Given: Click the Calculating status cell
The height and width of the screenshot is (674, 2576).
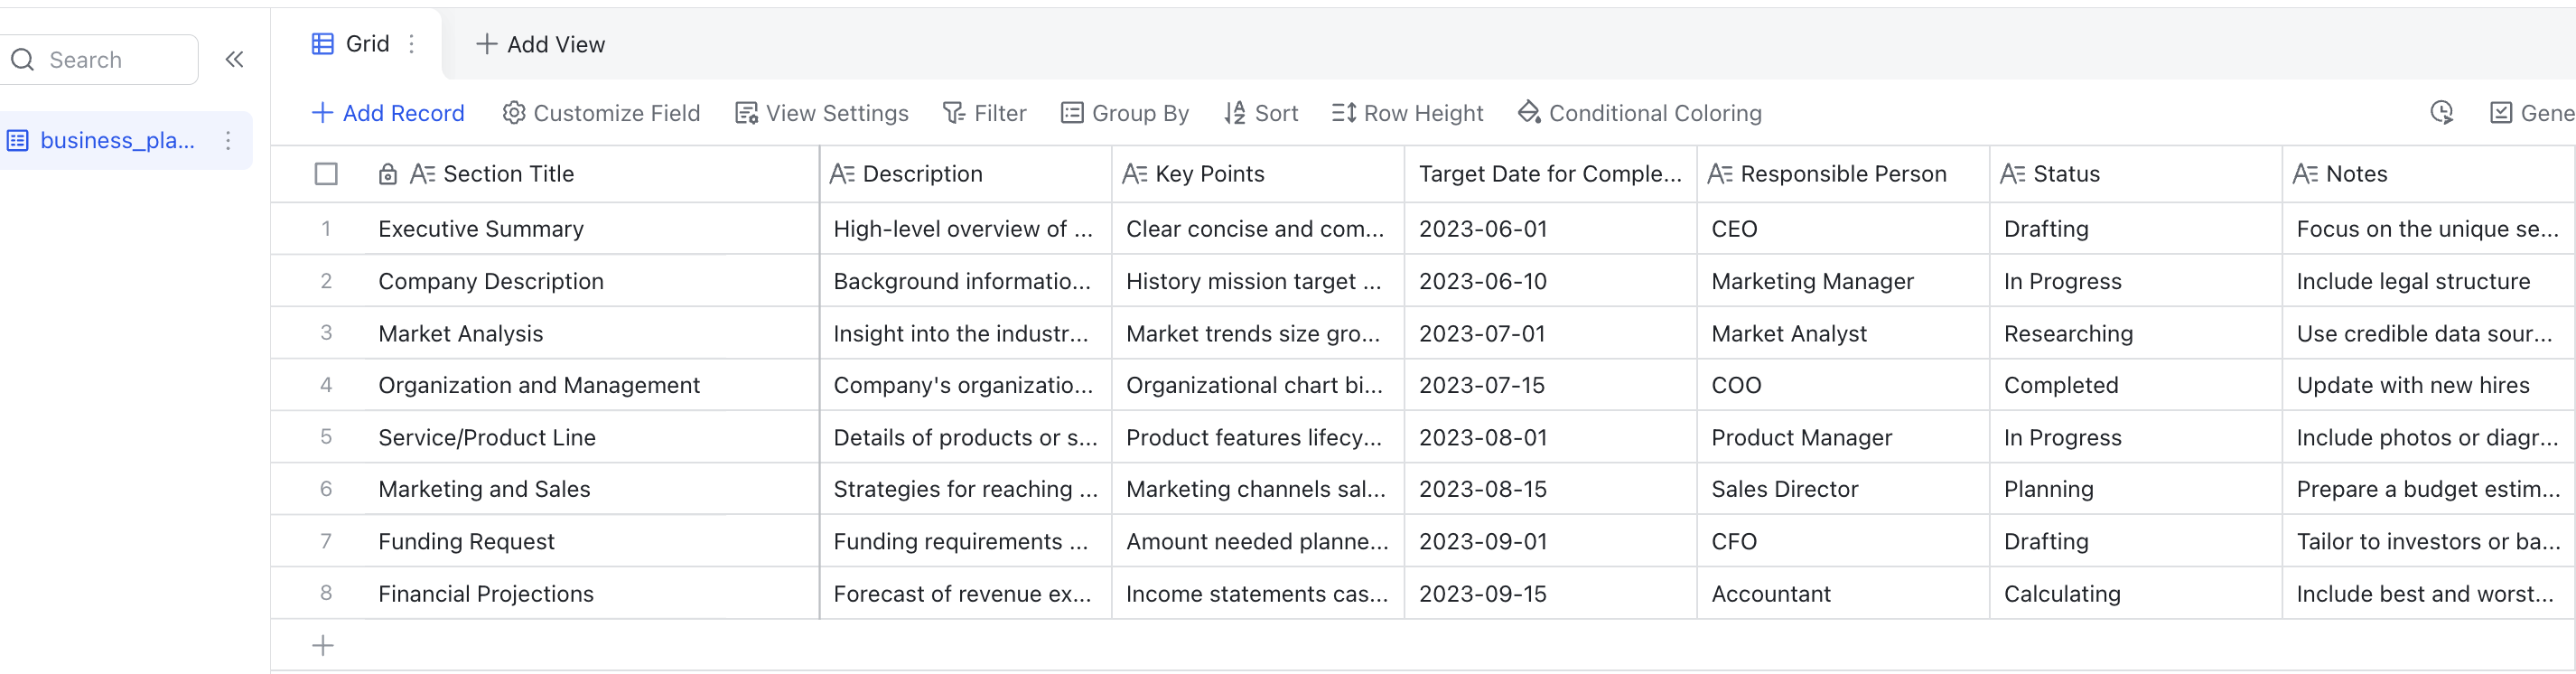Looking at the screenshot, I should pyautogui.click(x=2136, y=593).
